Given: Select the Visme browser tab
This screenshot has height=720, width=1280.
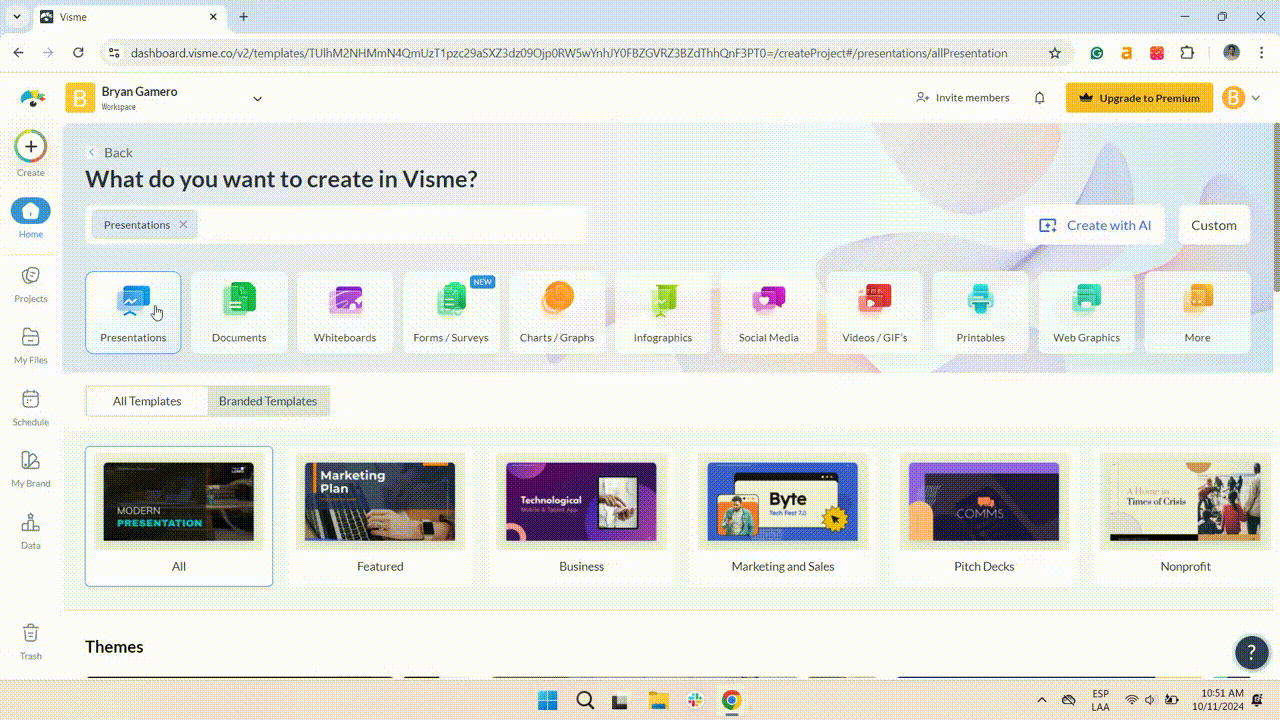Looking at the screenshot, I should 129,17.
